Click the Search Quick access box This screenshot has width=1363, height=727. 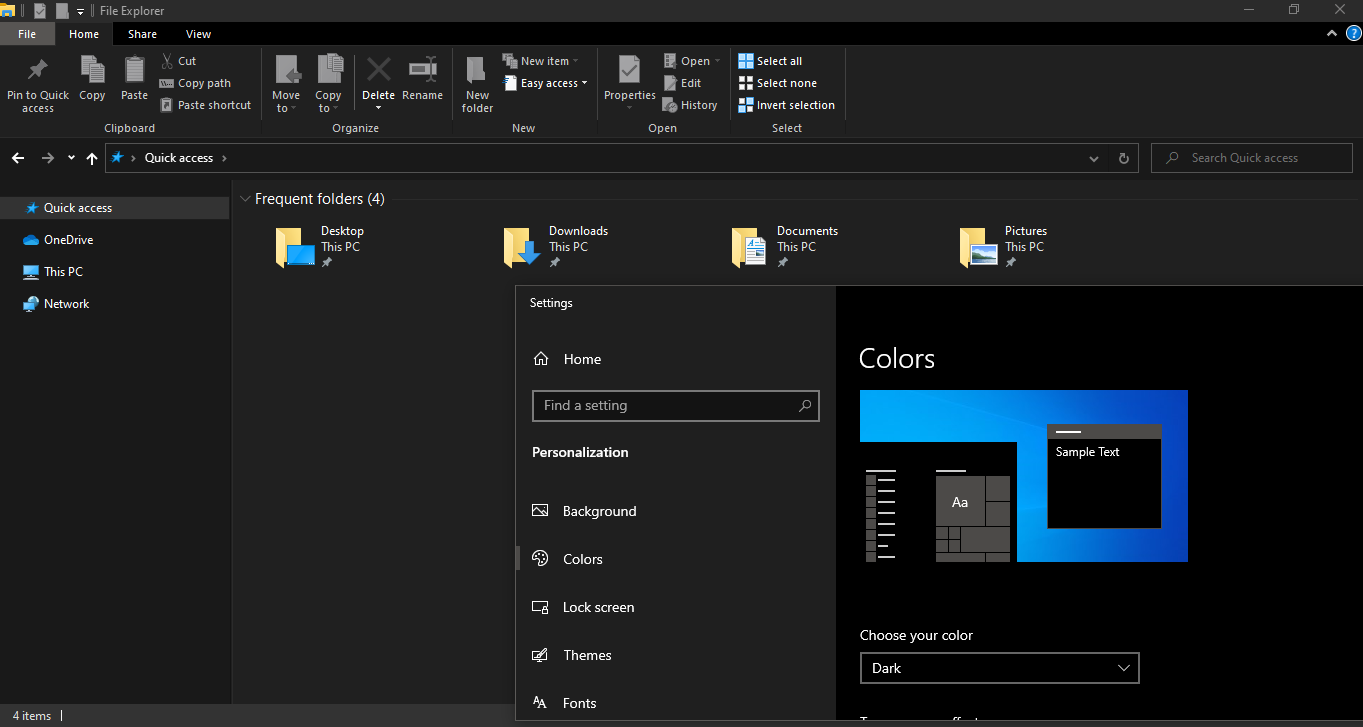(1251, 158)
